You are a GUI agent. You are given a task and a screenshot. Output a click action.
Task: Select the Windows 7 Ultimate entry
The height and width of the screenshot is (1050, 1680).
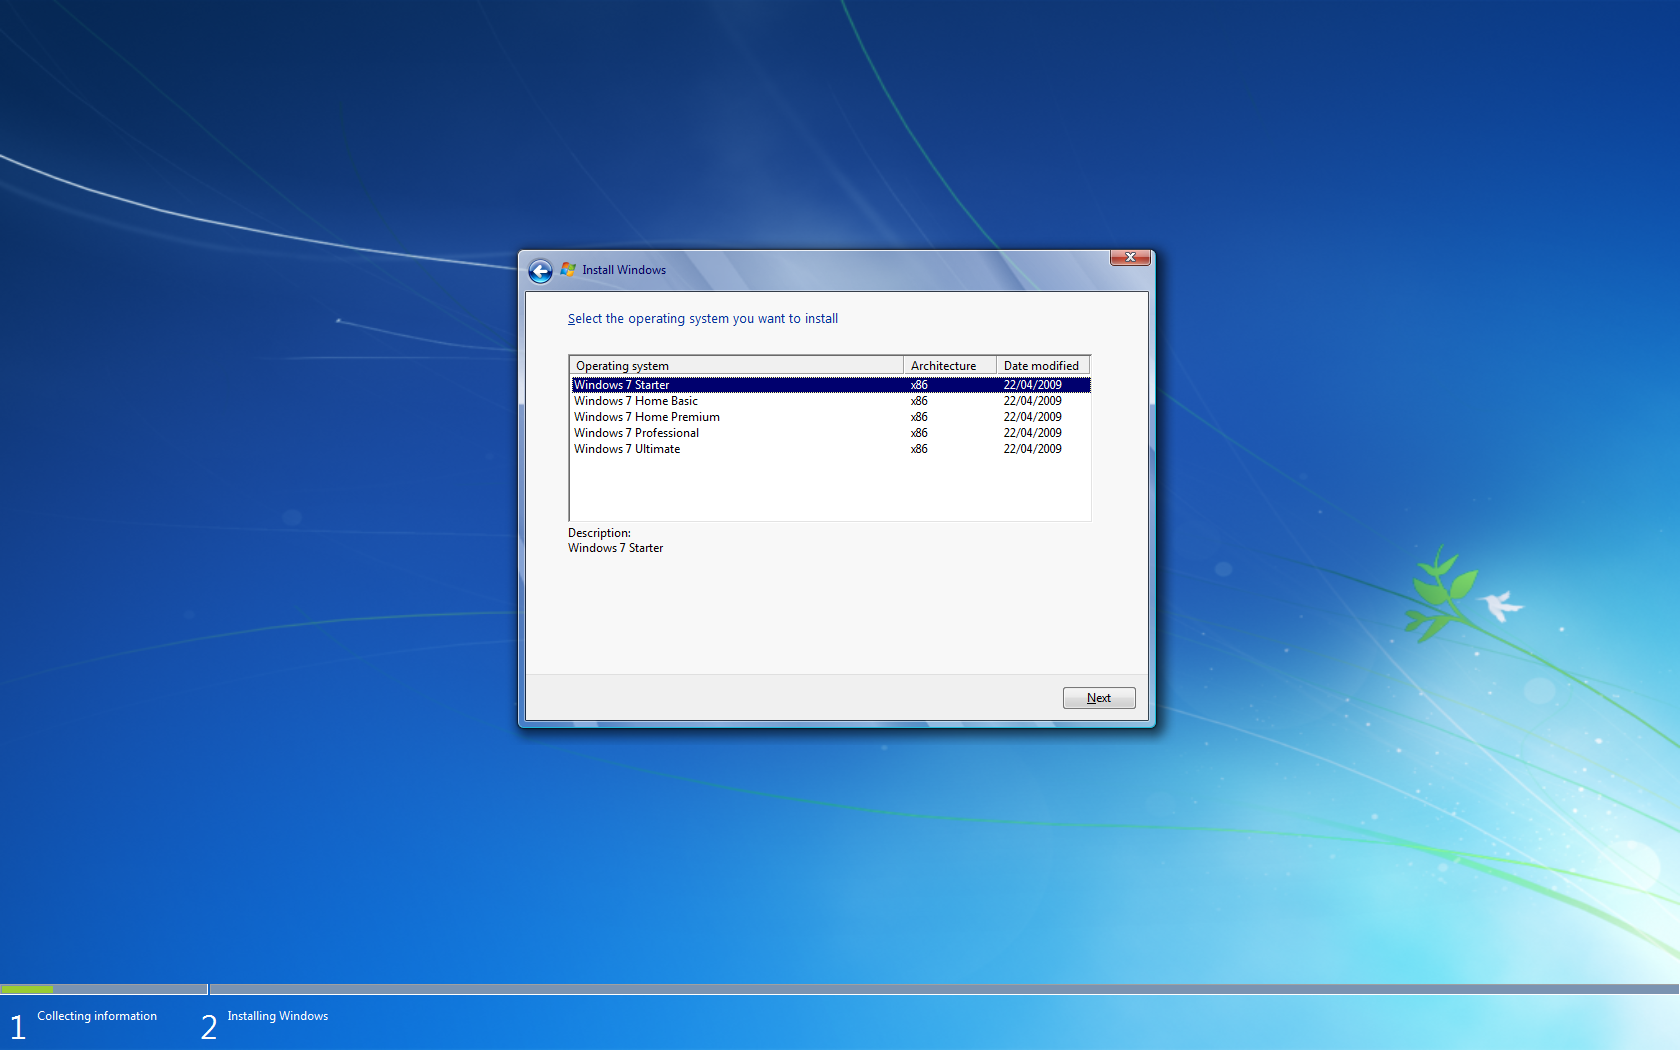[627, 449]
